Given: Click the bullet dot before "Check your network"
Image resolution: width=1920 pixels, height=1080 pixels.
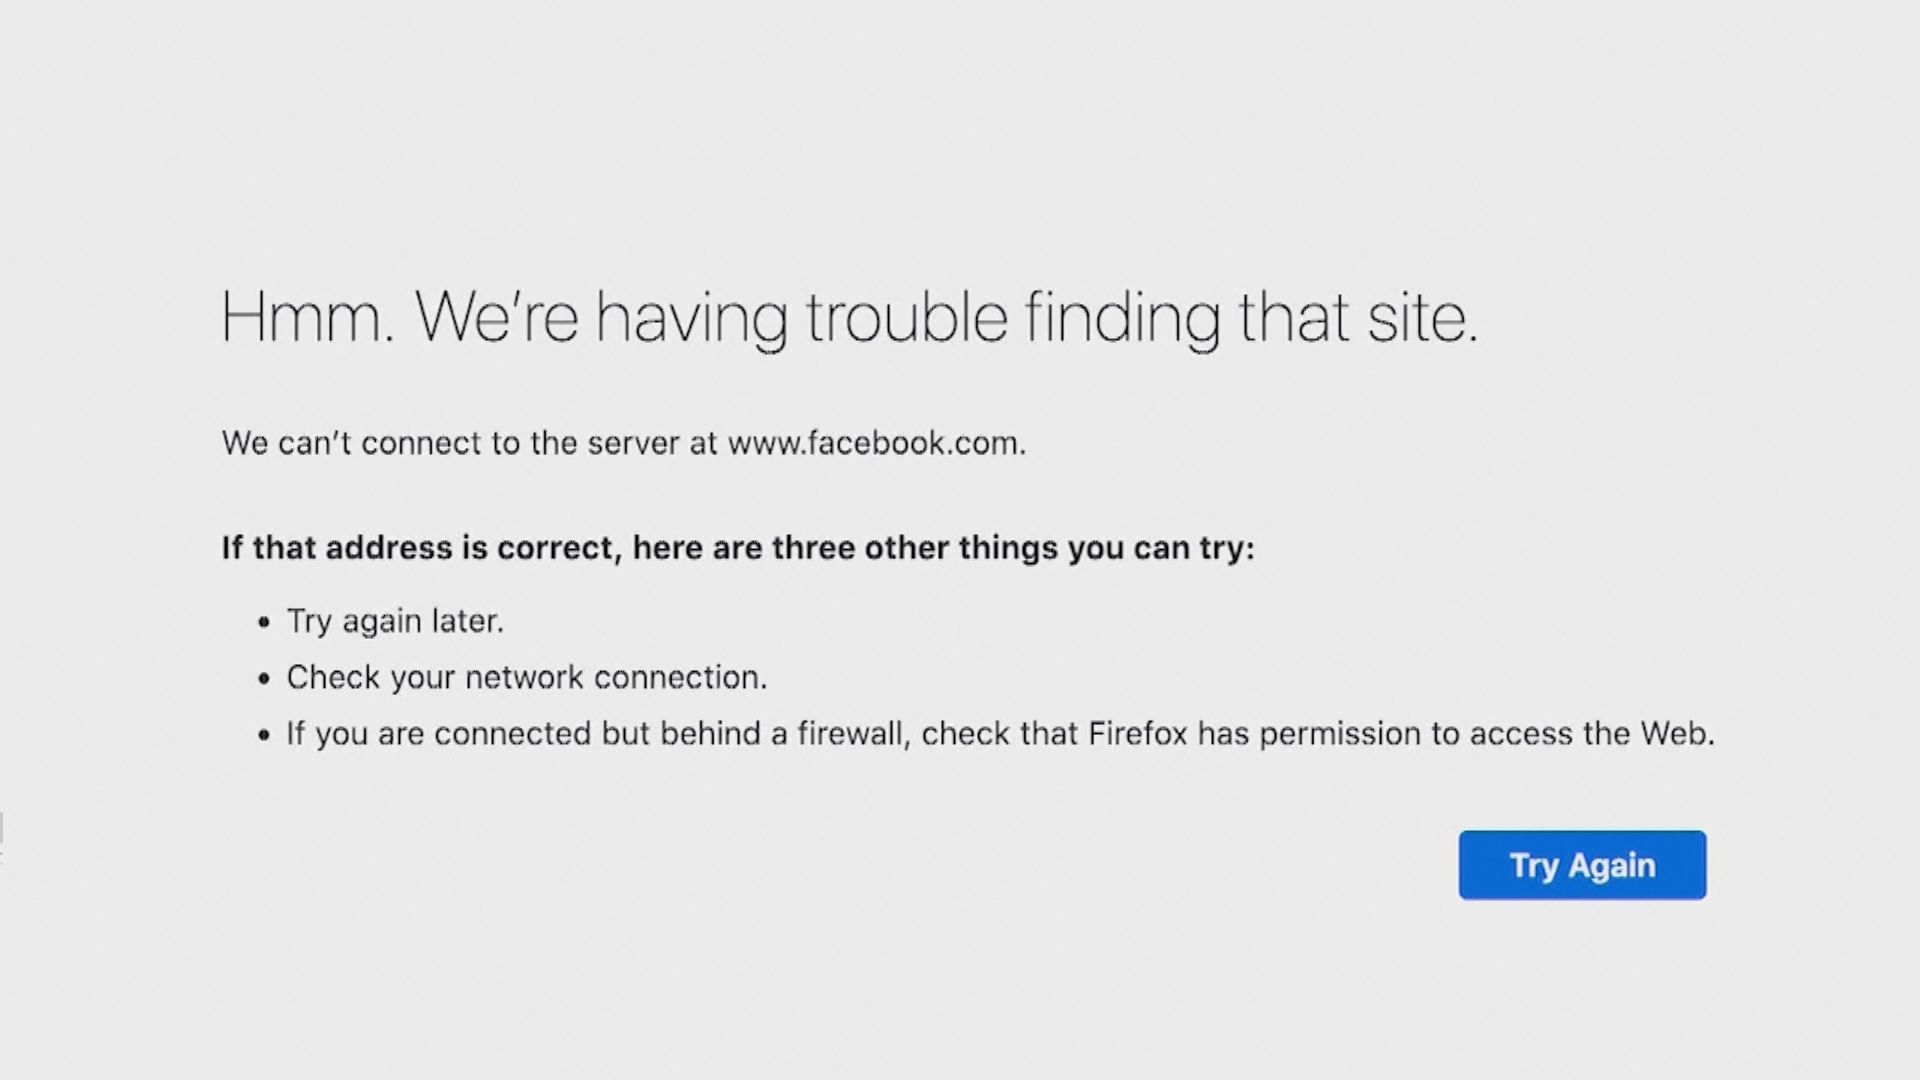Looking at the screenshot, I should (x=264, y=680).
